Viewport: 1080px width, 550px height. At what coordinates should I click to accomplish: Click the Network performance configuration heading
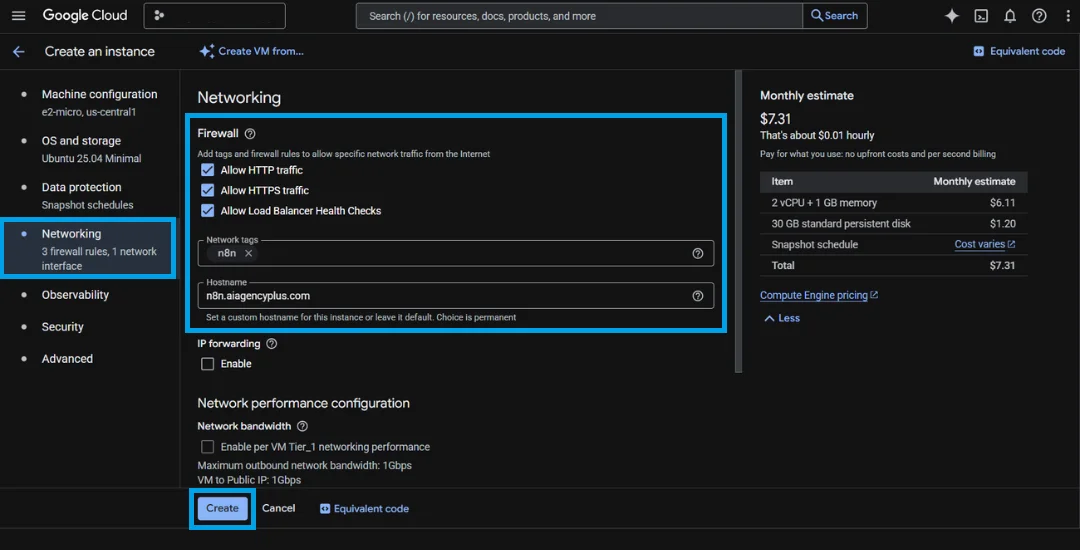point(303,403)
